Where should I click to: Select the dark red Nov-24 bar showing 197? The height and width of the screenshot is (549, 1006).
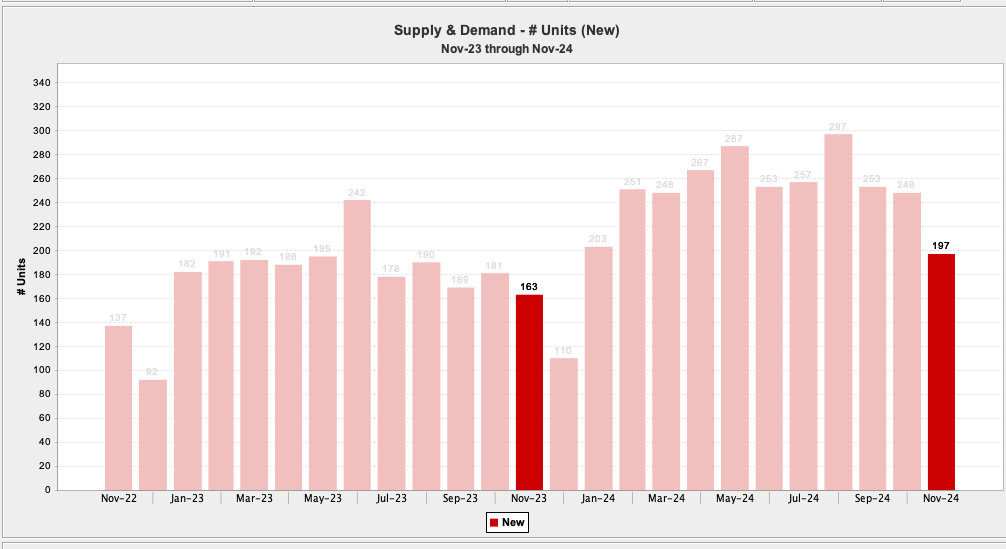(941, 371)
